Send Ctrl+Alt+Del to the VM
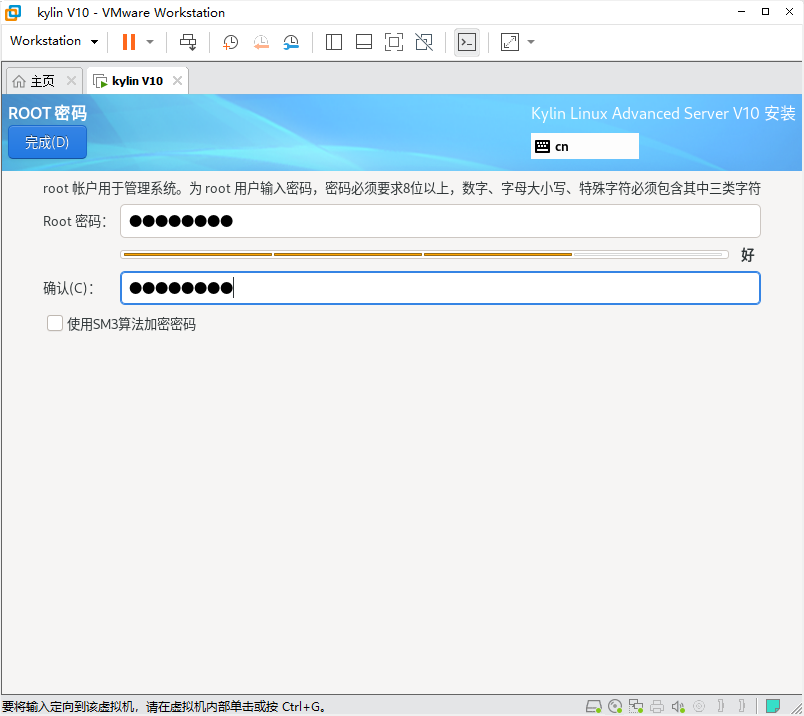The width and height of the screenshot is (804, 716). click(188, 42)
